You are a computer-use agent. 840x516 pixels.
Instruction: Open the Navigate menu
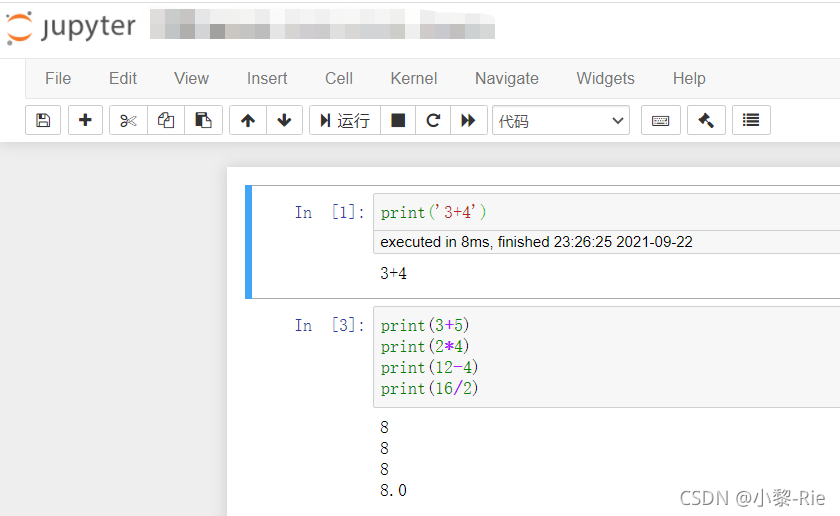(507, 78)
